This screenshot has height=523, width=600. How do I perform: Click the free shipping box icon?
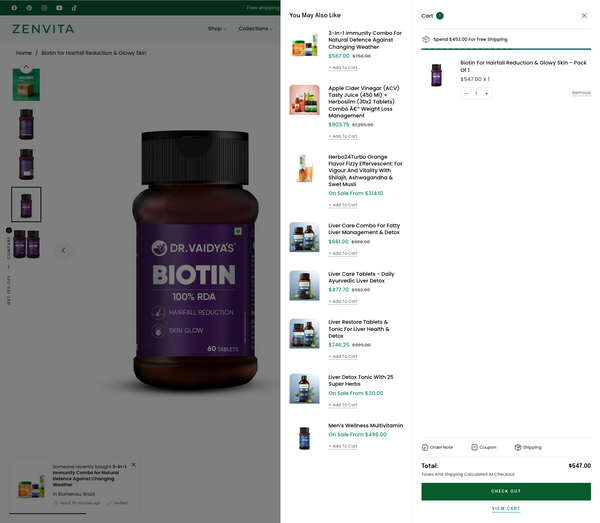(x=426, y=39)
